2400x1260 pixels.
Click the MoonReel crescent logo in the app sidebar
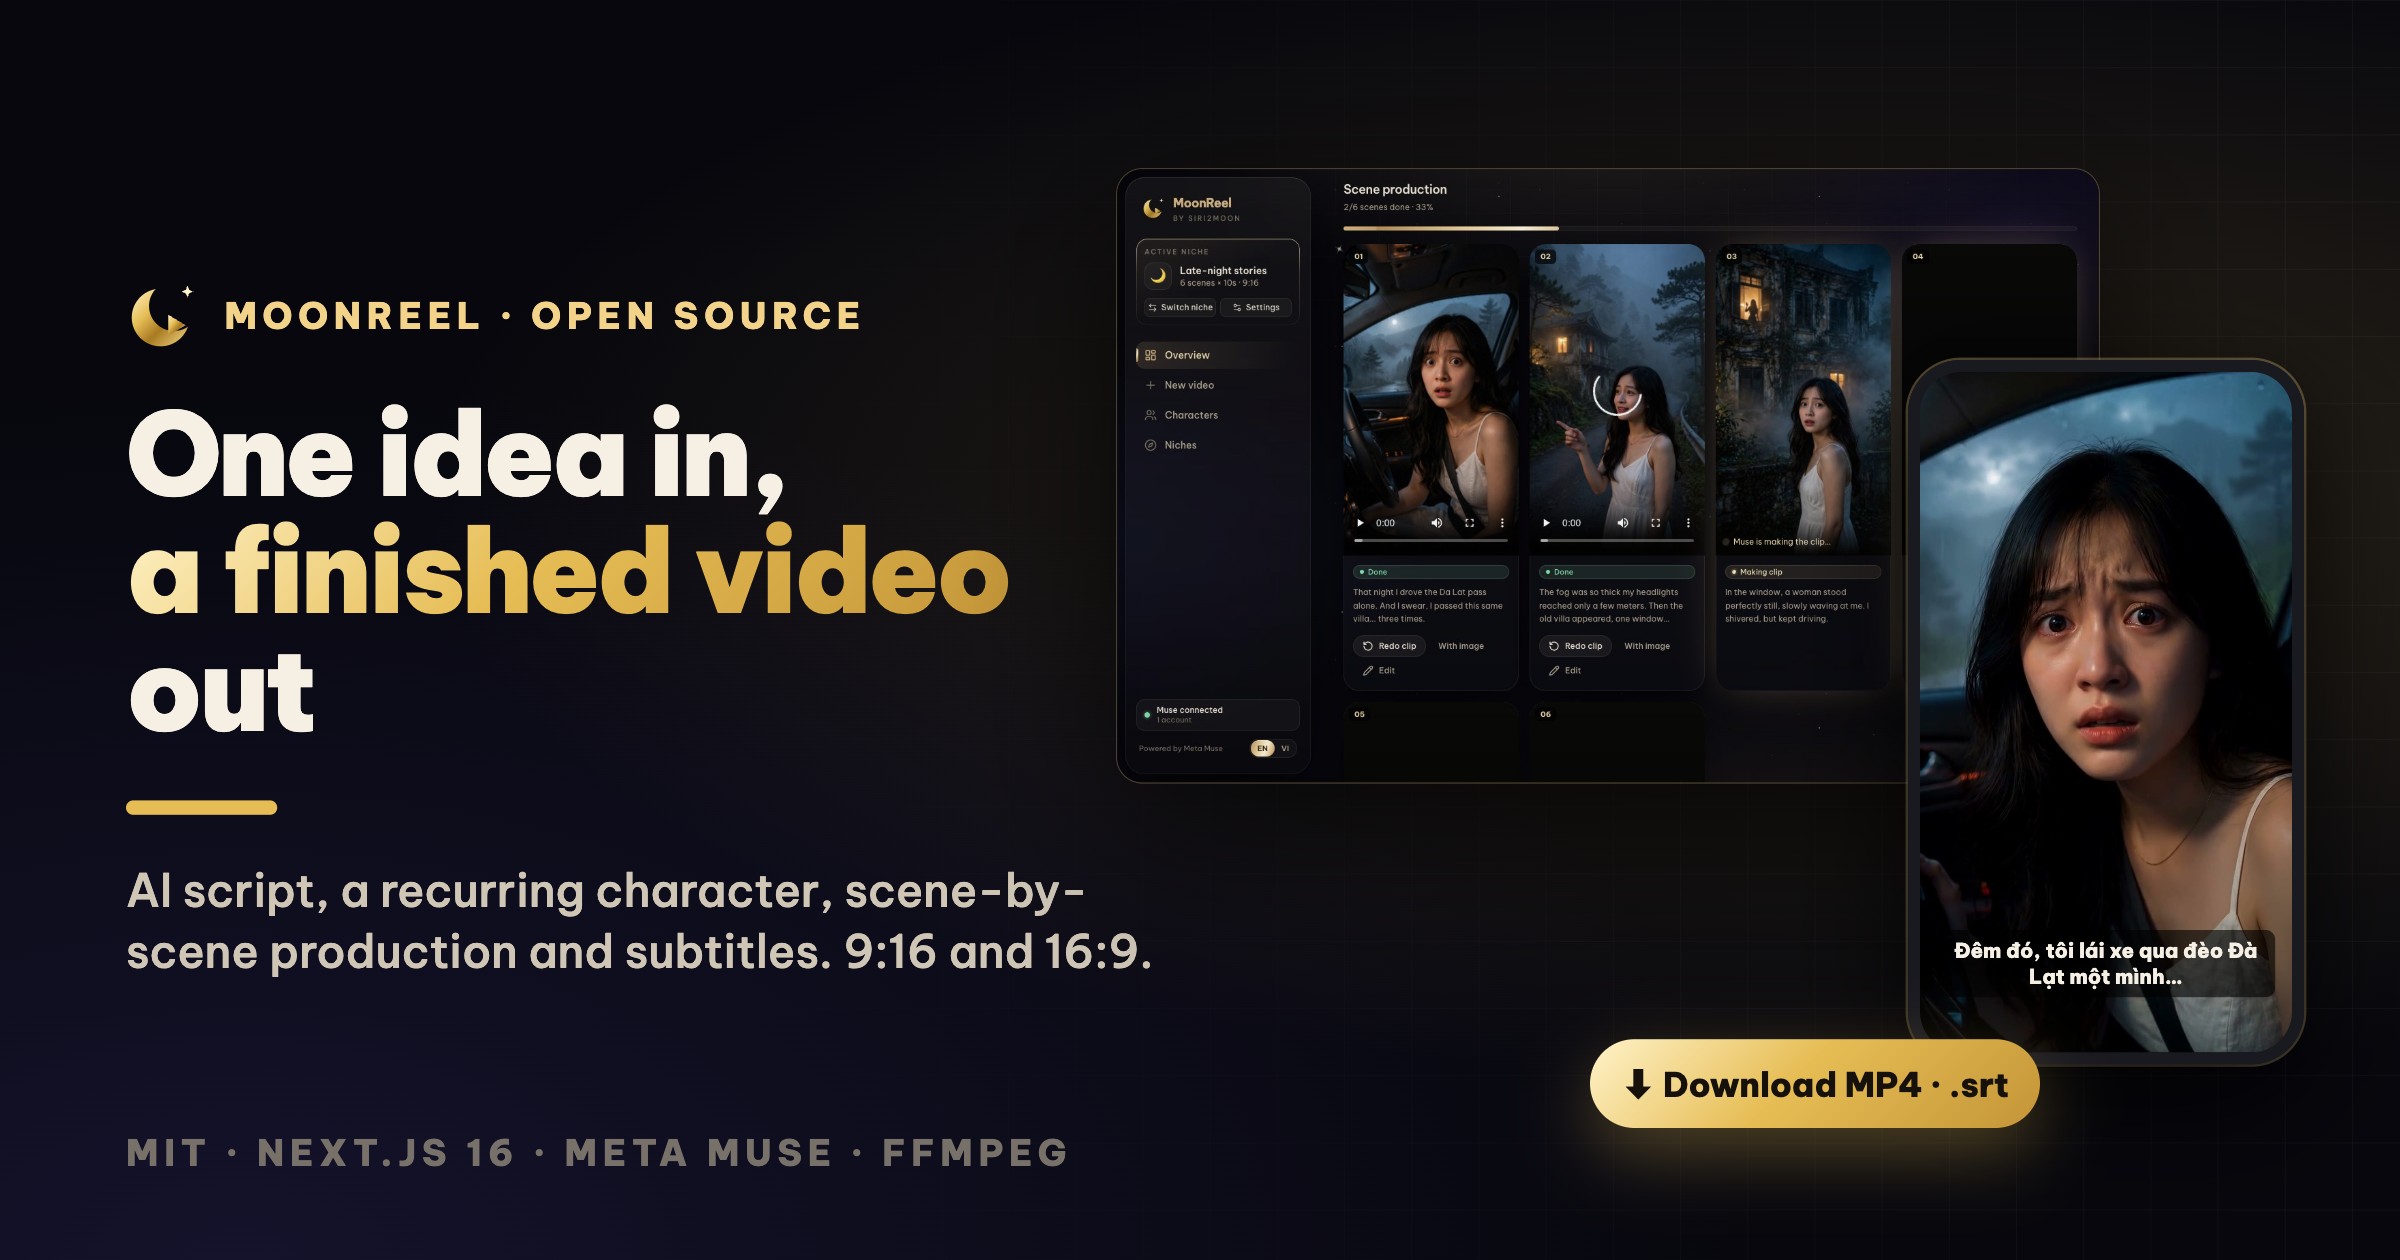[x=1153, y=208]
